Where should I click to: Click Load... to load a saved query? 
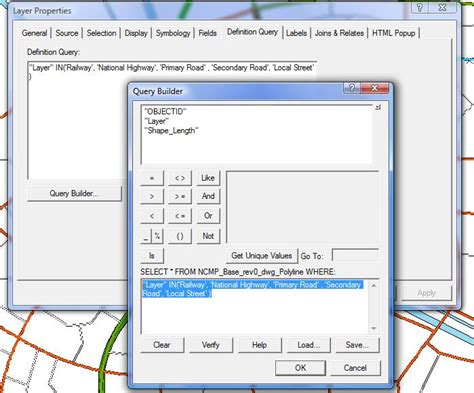(x=309, y=345)
